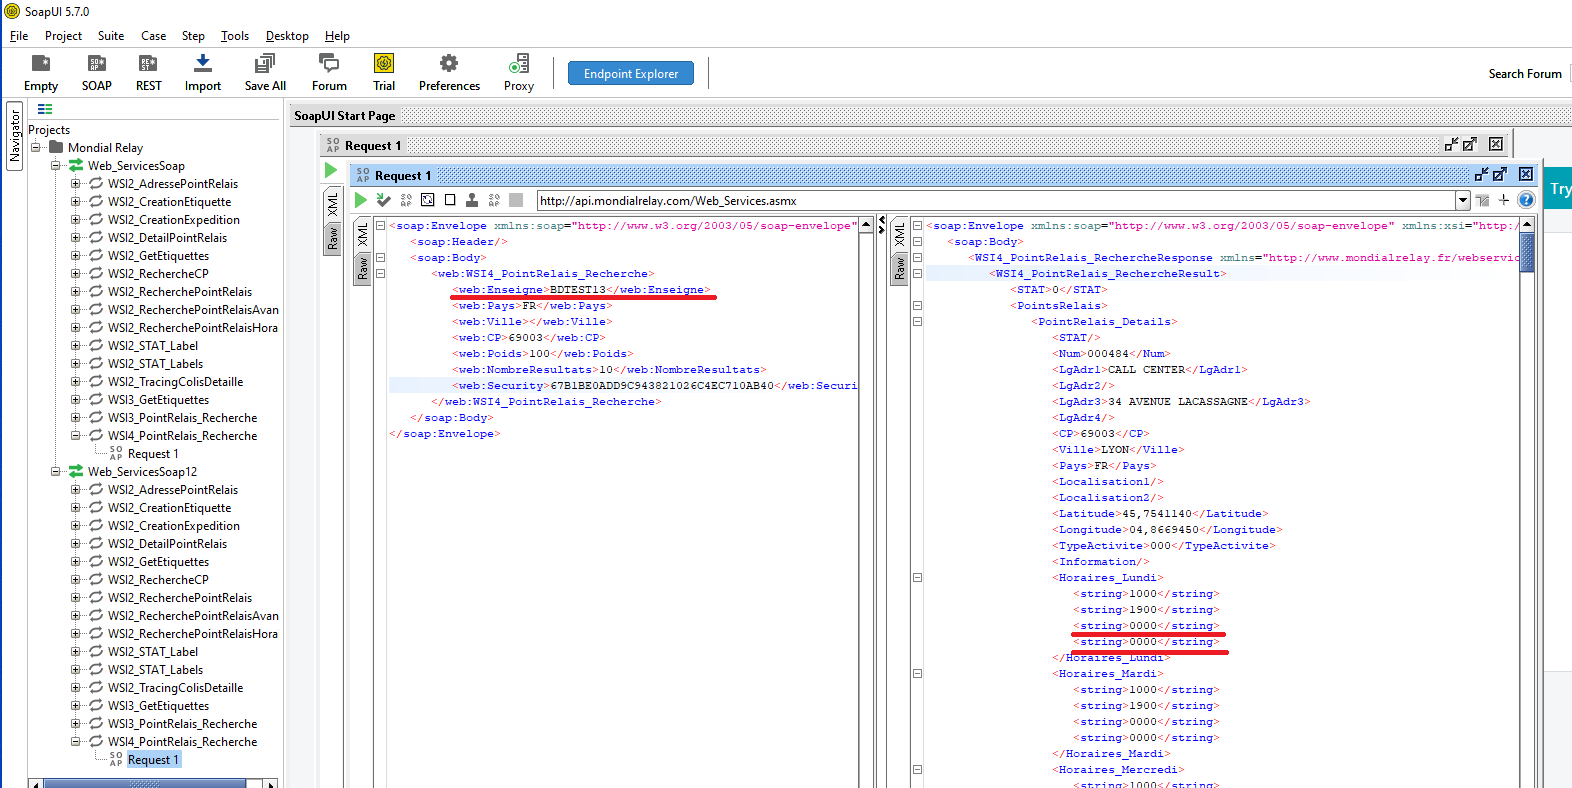
Task: Expand first WSI2_AdressePointRelais operation
Action: point(75,183)
